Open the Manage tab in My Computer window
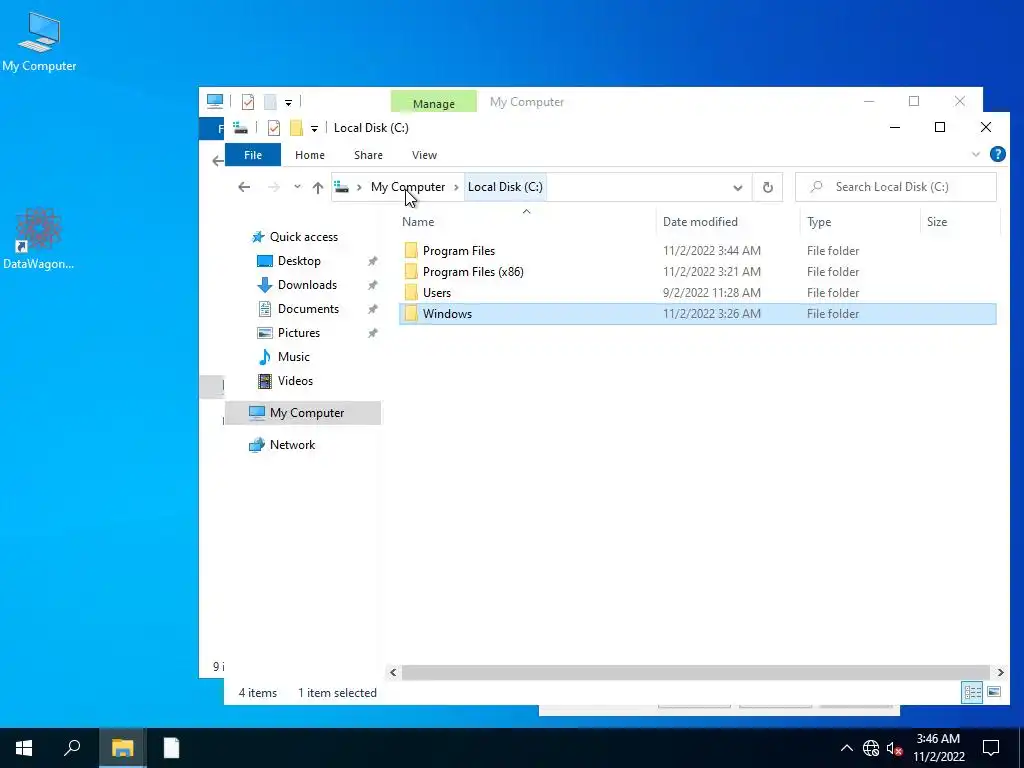The height and width of the screenshot is (768, 1024). click(434, 103)
